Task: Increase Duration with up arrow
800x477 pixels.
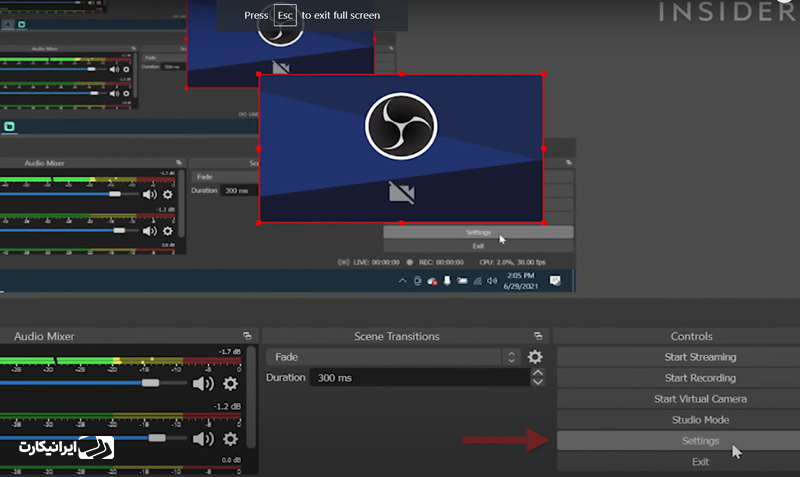Action: tap(538, 373)
